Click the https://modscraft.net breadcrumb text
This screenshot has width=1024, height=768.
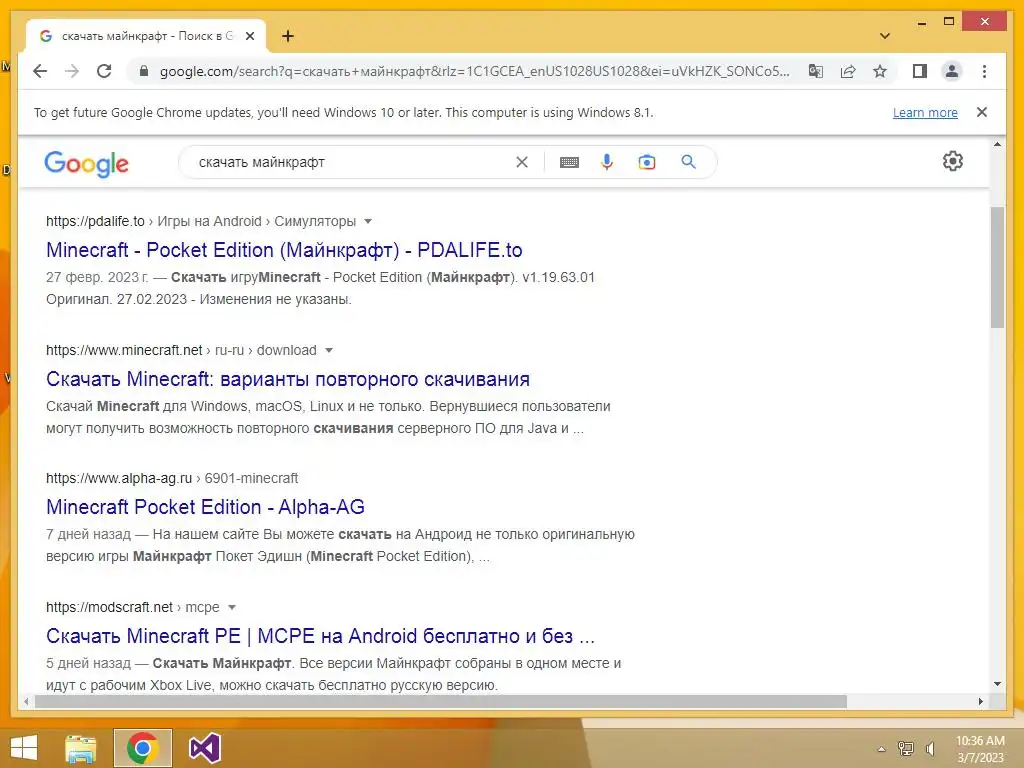pos(109,607)
